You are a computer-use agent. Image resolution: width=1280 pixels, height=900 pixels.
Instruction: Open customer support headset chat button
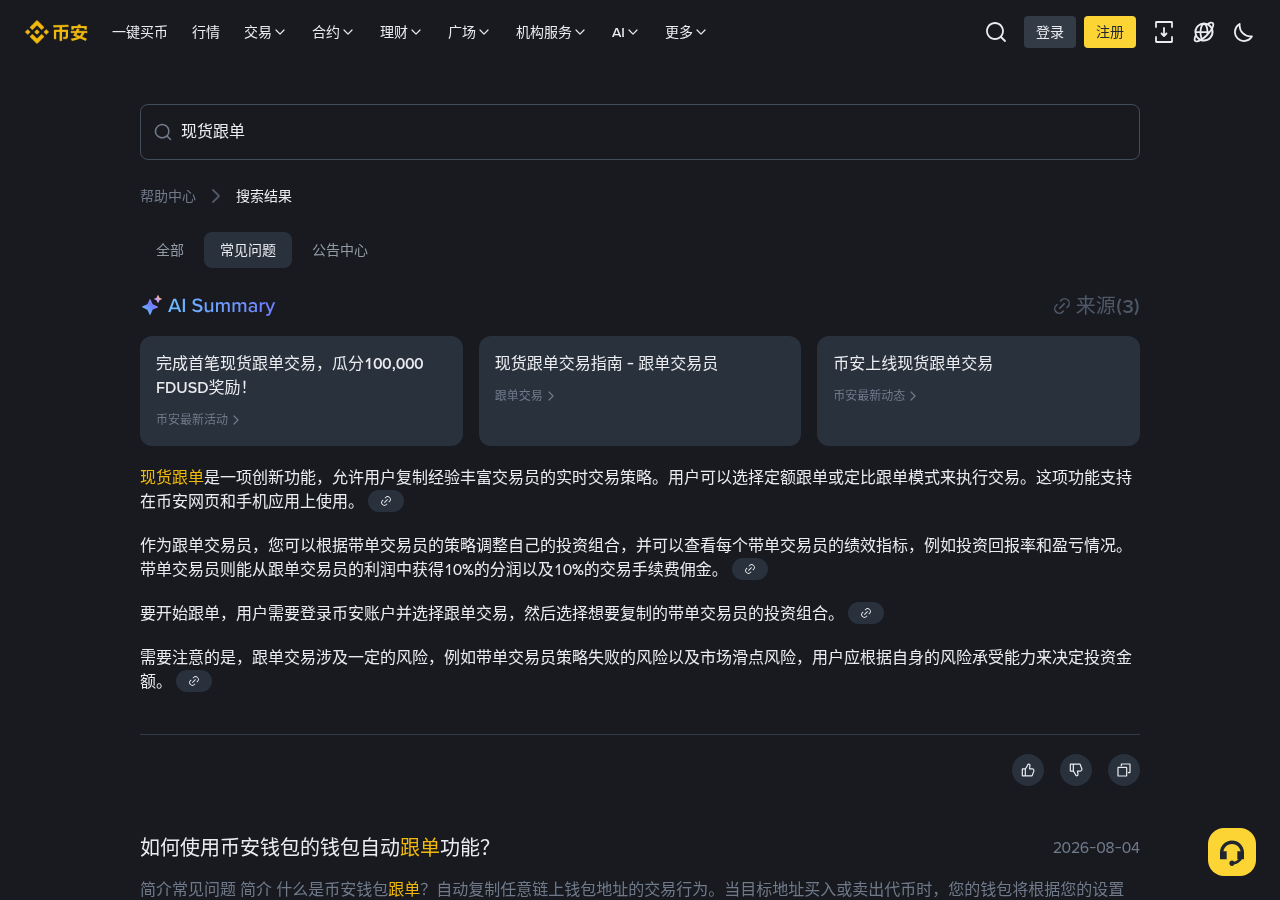[1232, 852]
